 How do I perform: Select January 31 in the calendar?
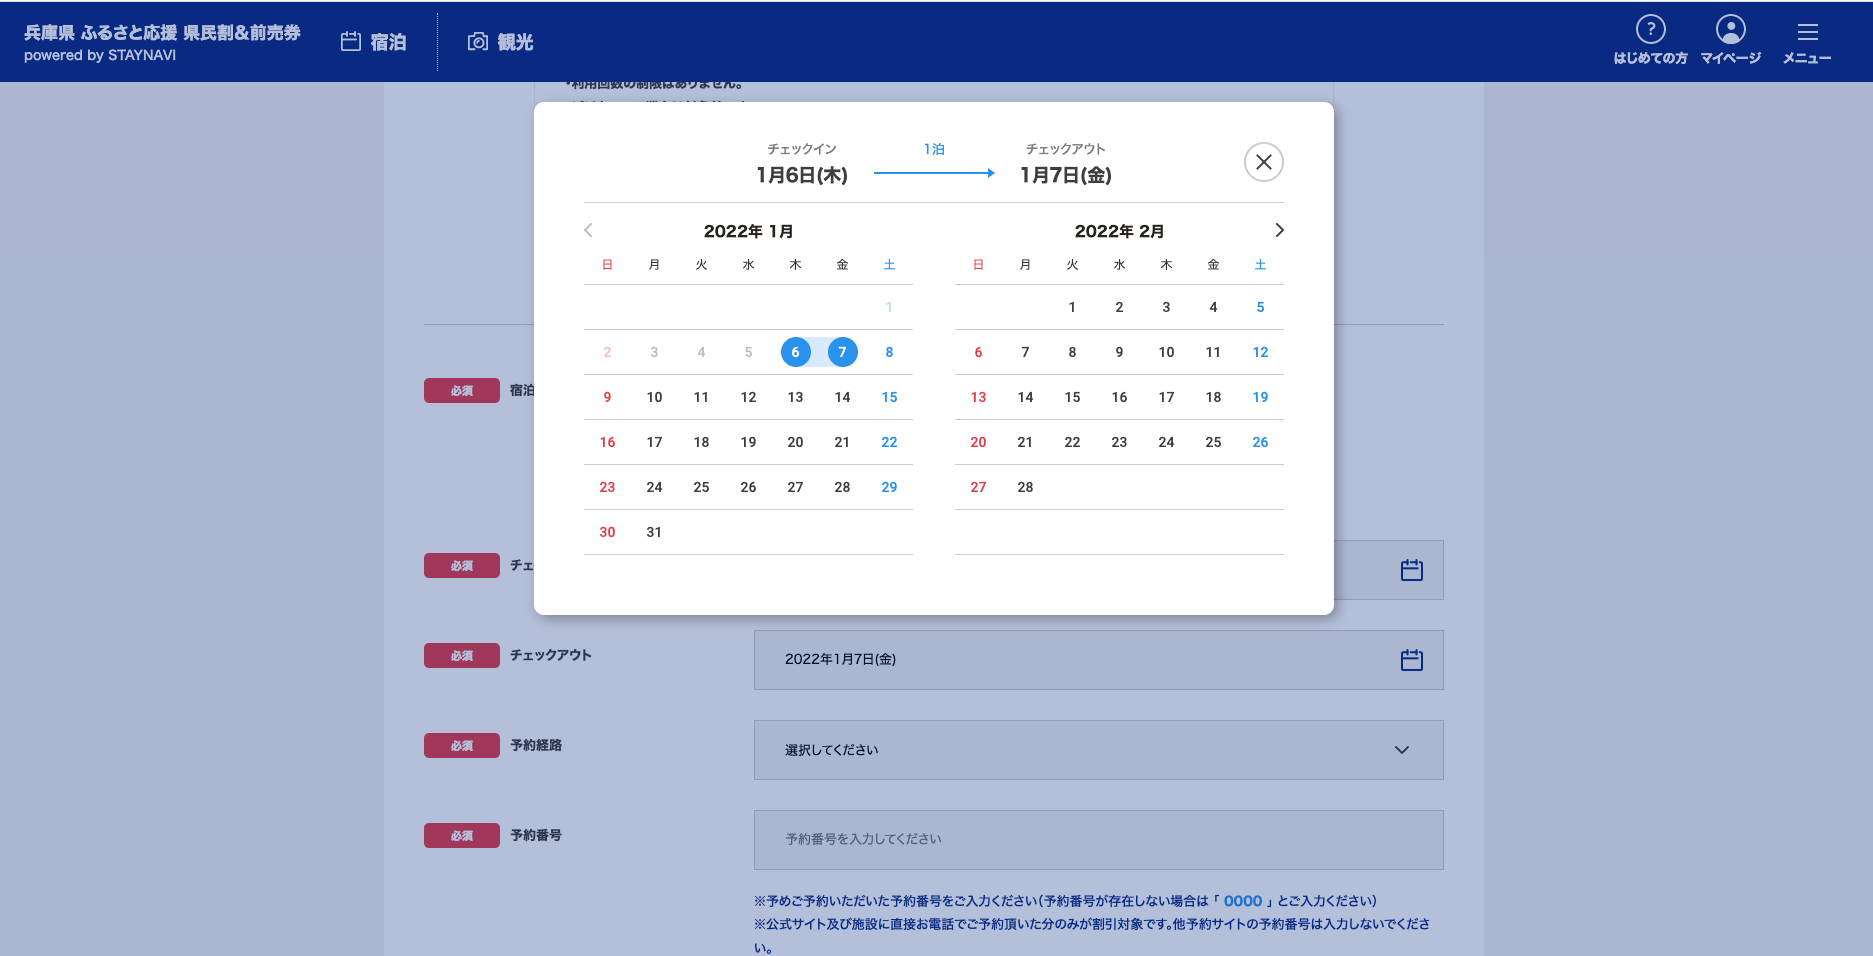(x=654, y=532)
